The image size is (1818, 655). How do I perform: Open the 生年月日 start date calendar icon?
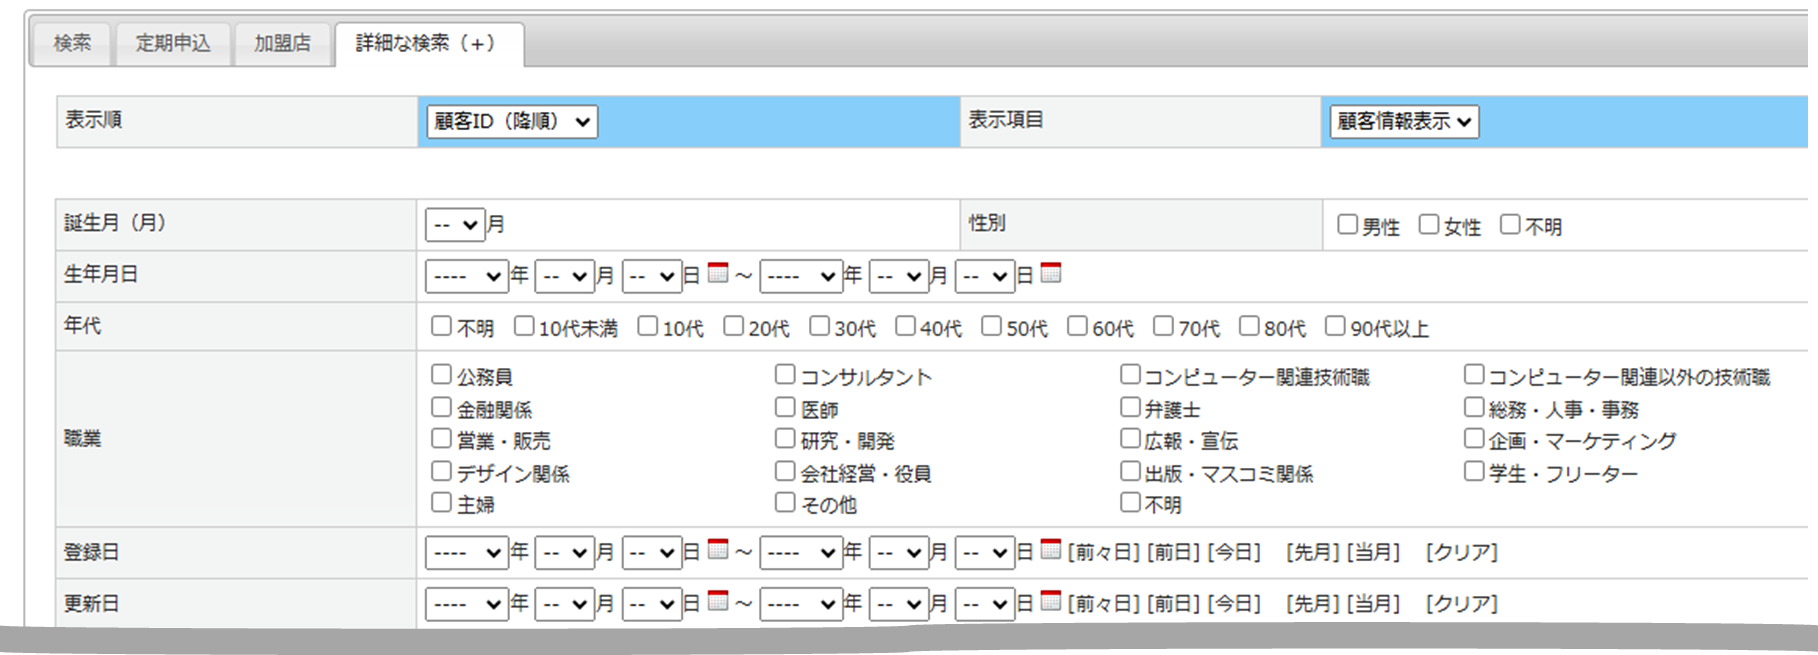point(717,272)
